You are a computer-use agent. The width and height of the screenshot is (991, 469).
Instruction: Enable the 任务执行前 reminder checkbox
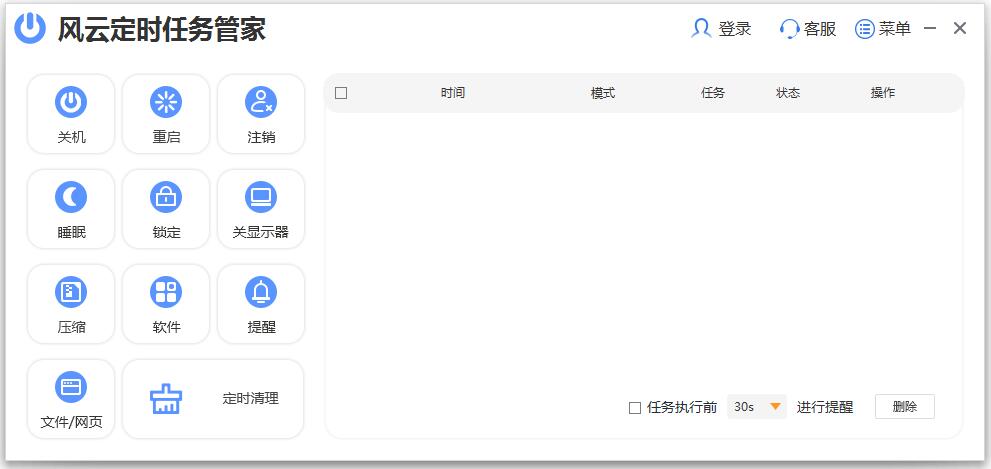634,407
